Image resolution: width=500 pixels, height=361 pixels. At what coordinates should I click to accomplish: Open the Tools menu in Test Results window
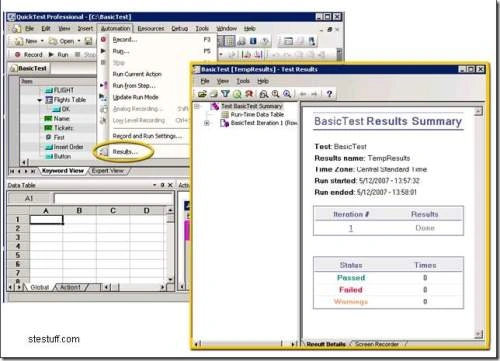point(243,81)
